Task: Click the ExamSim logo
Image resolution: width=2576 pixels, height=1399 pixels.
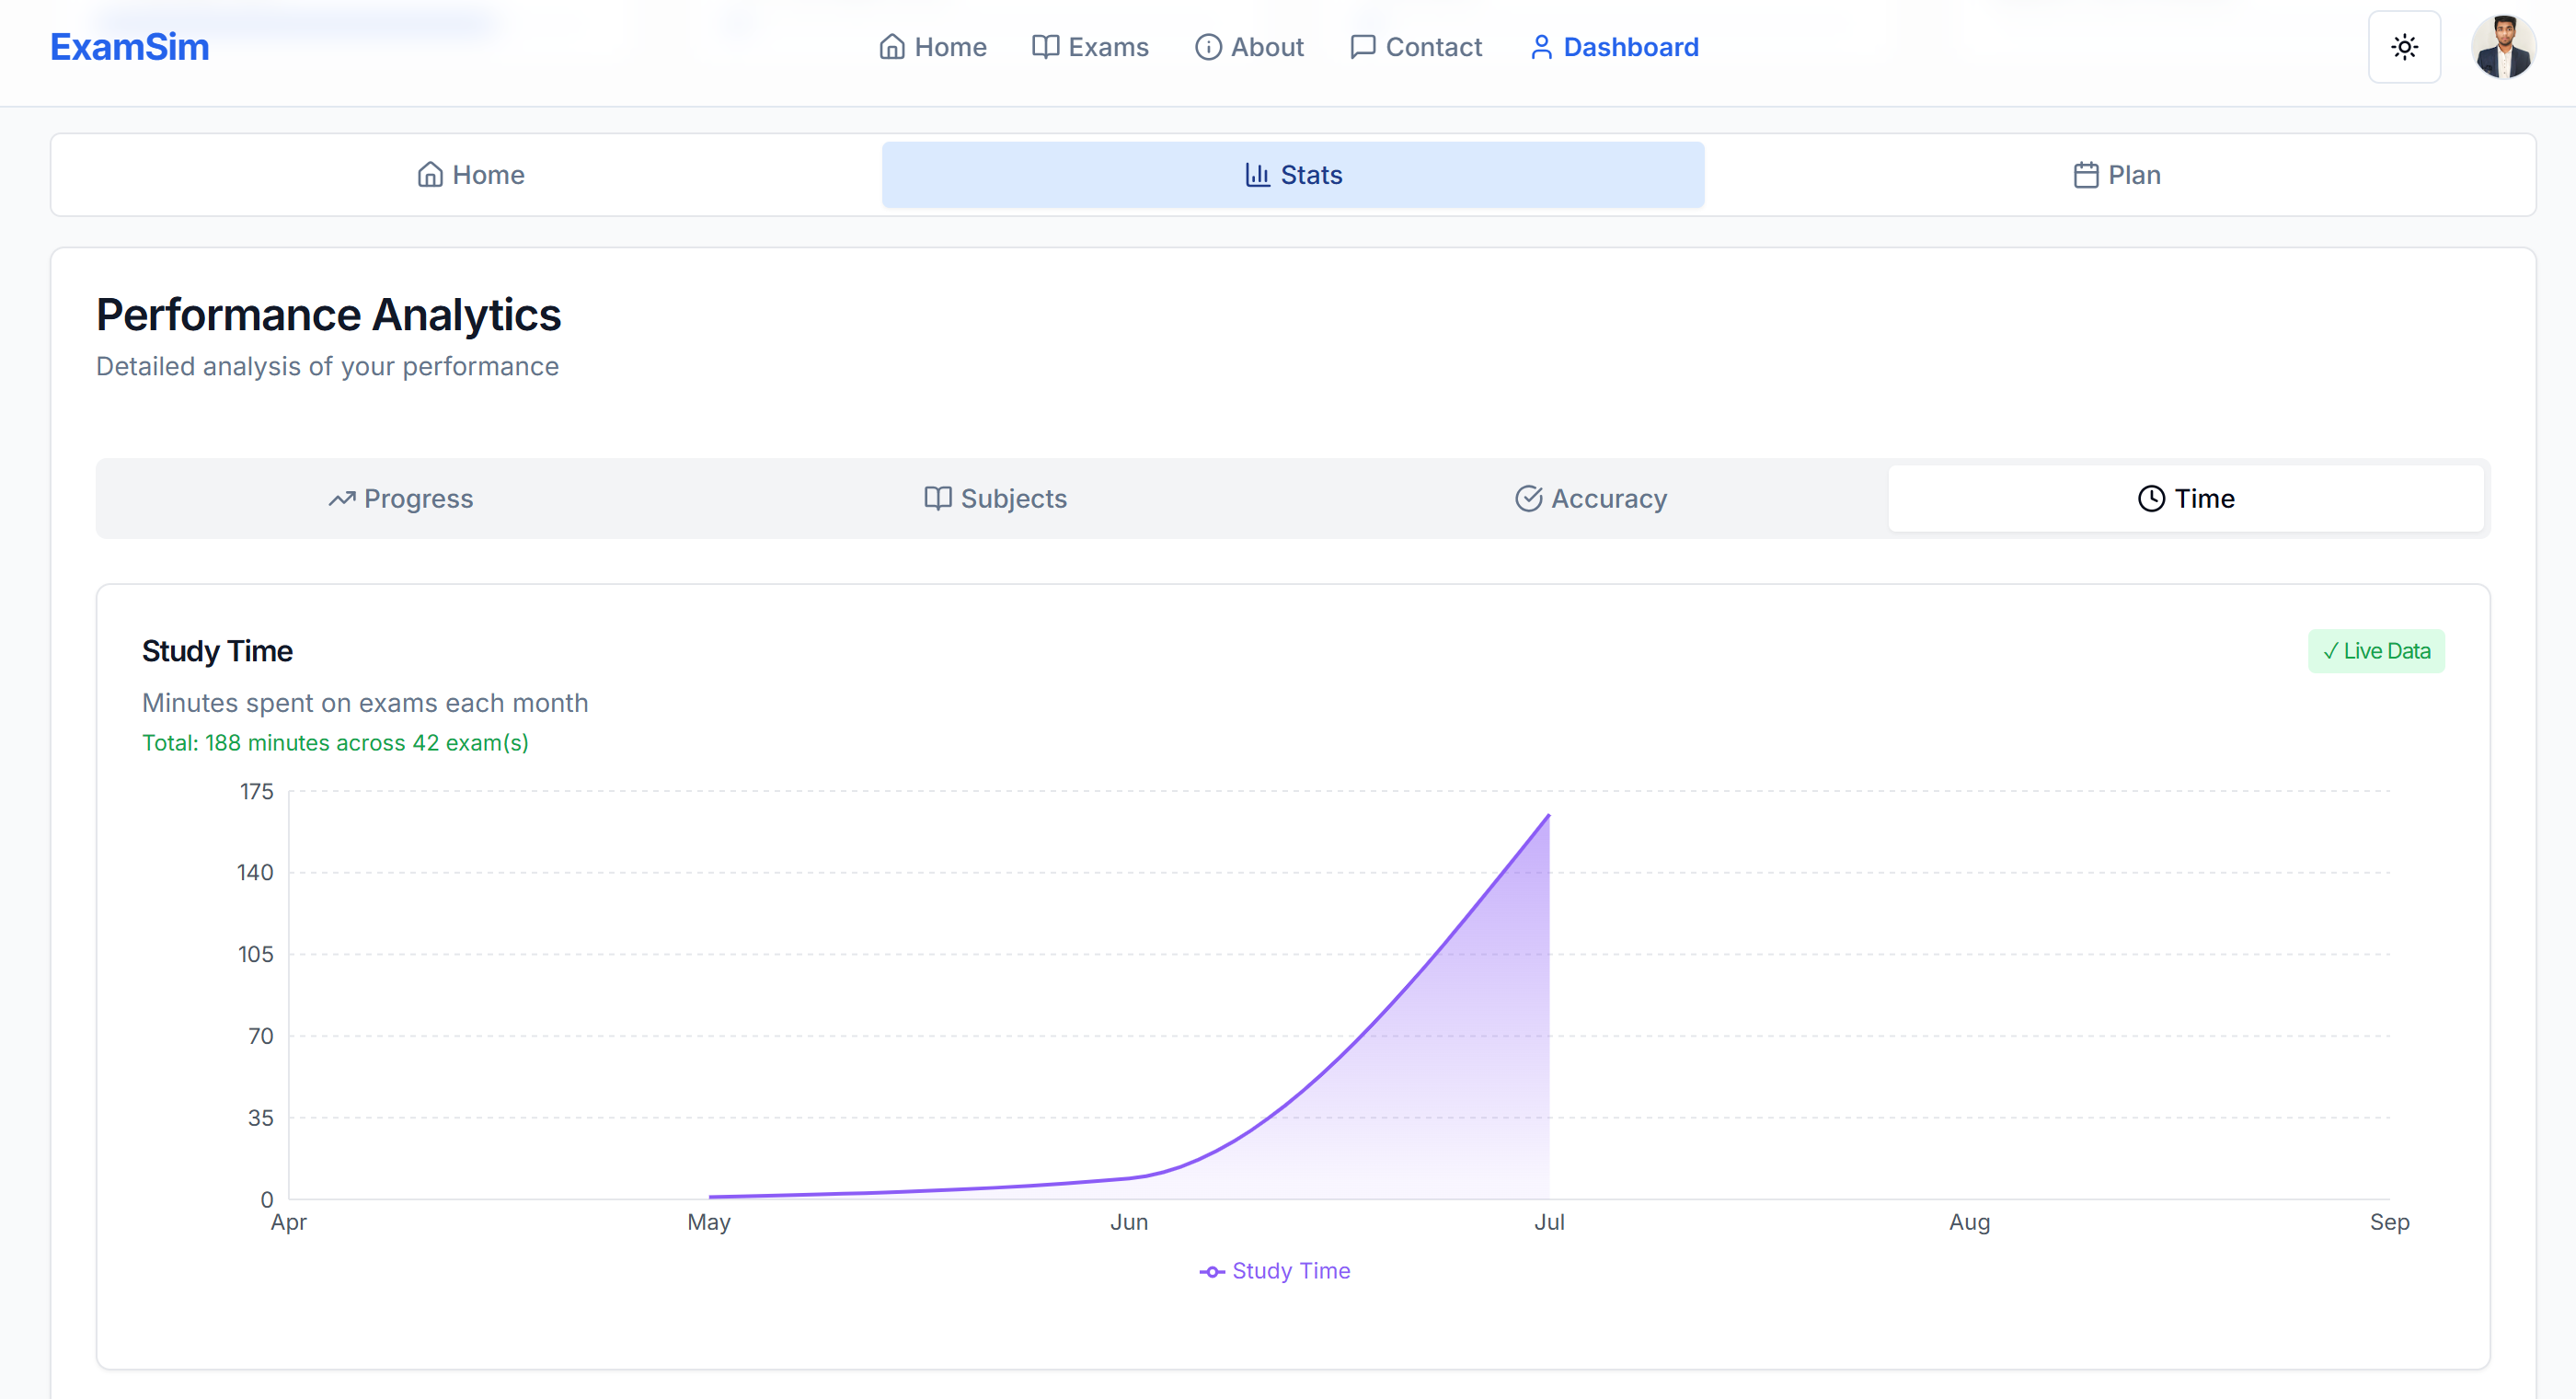Action: (129, 47)
